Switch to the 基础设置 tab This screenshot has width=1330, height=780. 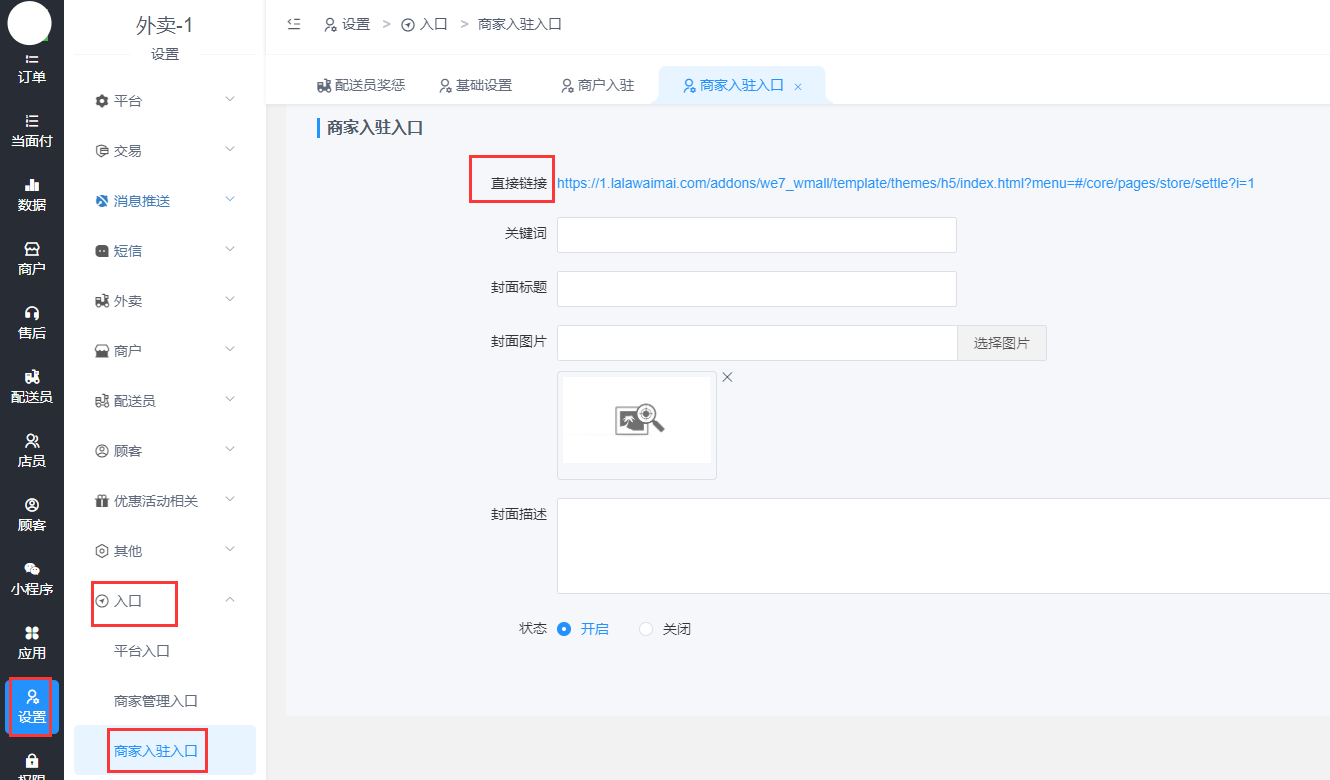coord(476,86)
